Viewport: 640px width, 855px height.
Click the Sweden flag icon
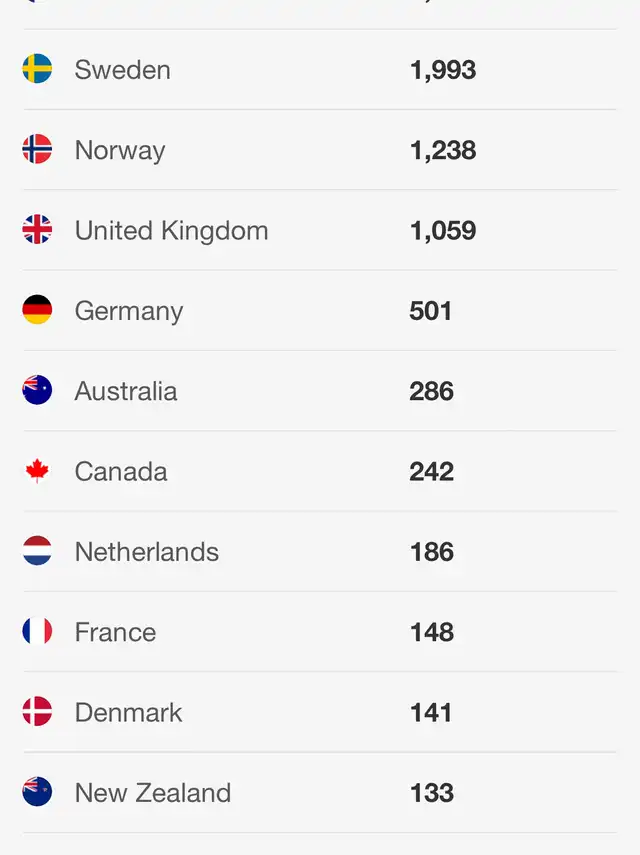37,69
